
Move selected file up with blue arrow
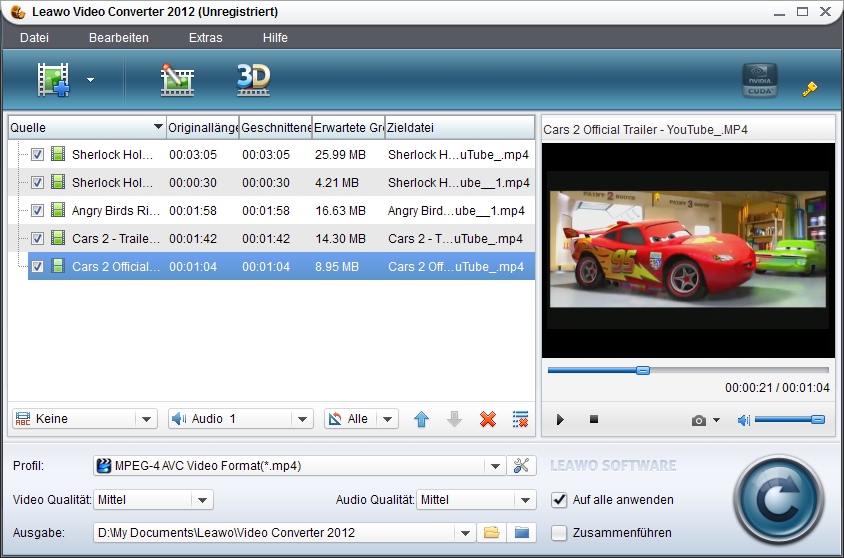point(421,419)
